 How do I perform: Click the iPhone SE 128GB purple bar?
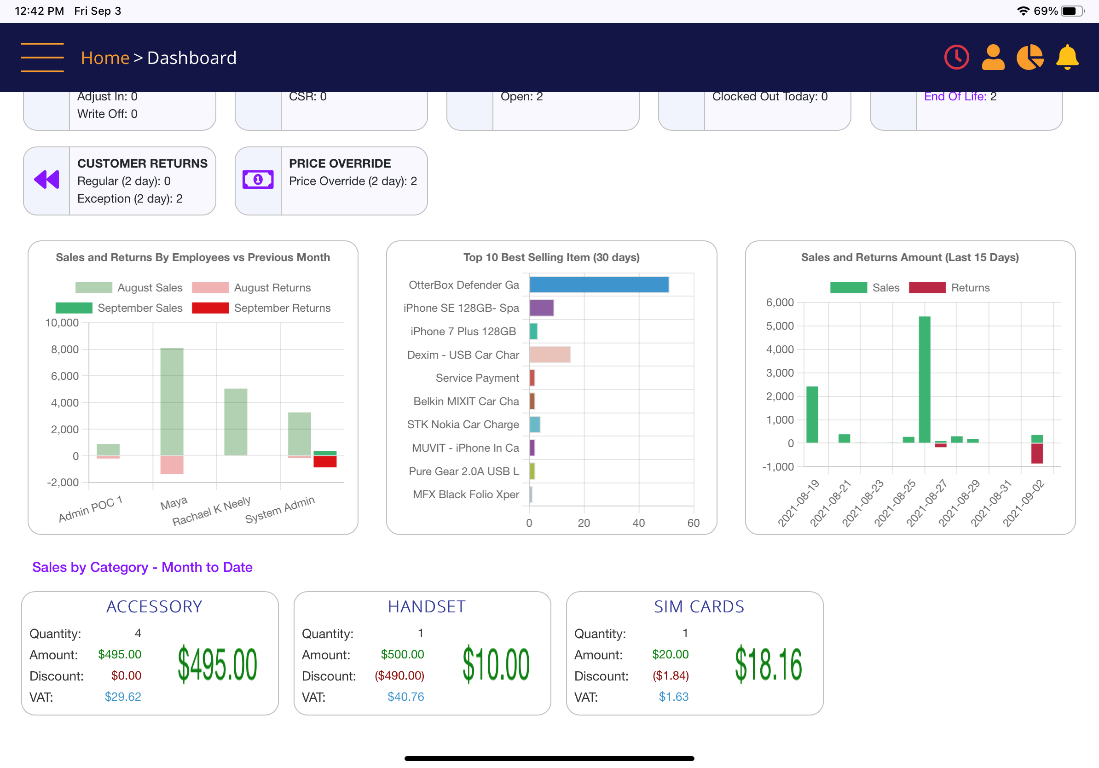point(542,308)
